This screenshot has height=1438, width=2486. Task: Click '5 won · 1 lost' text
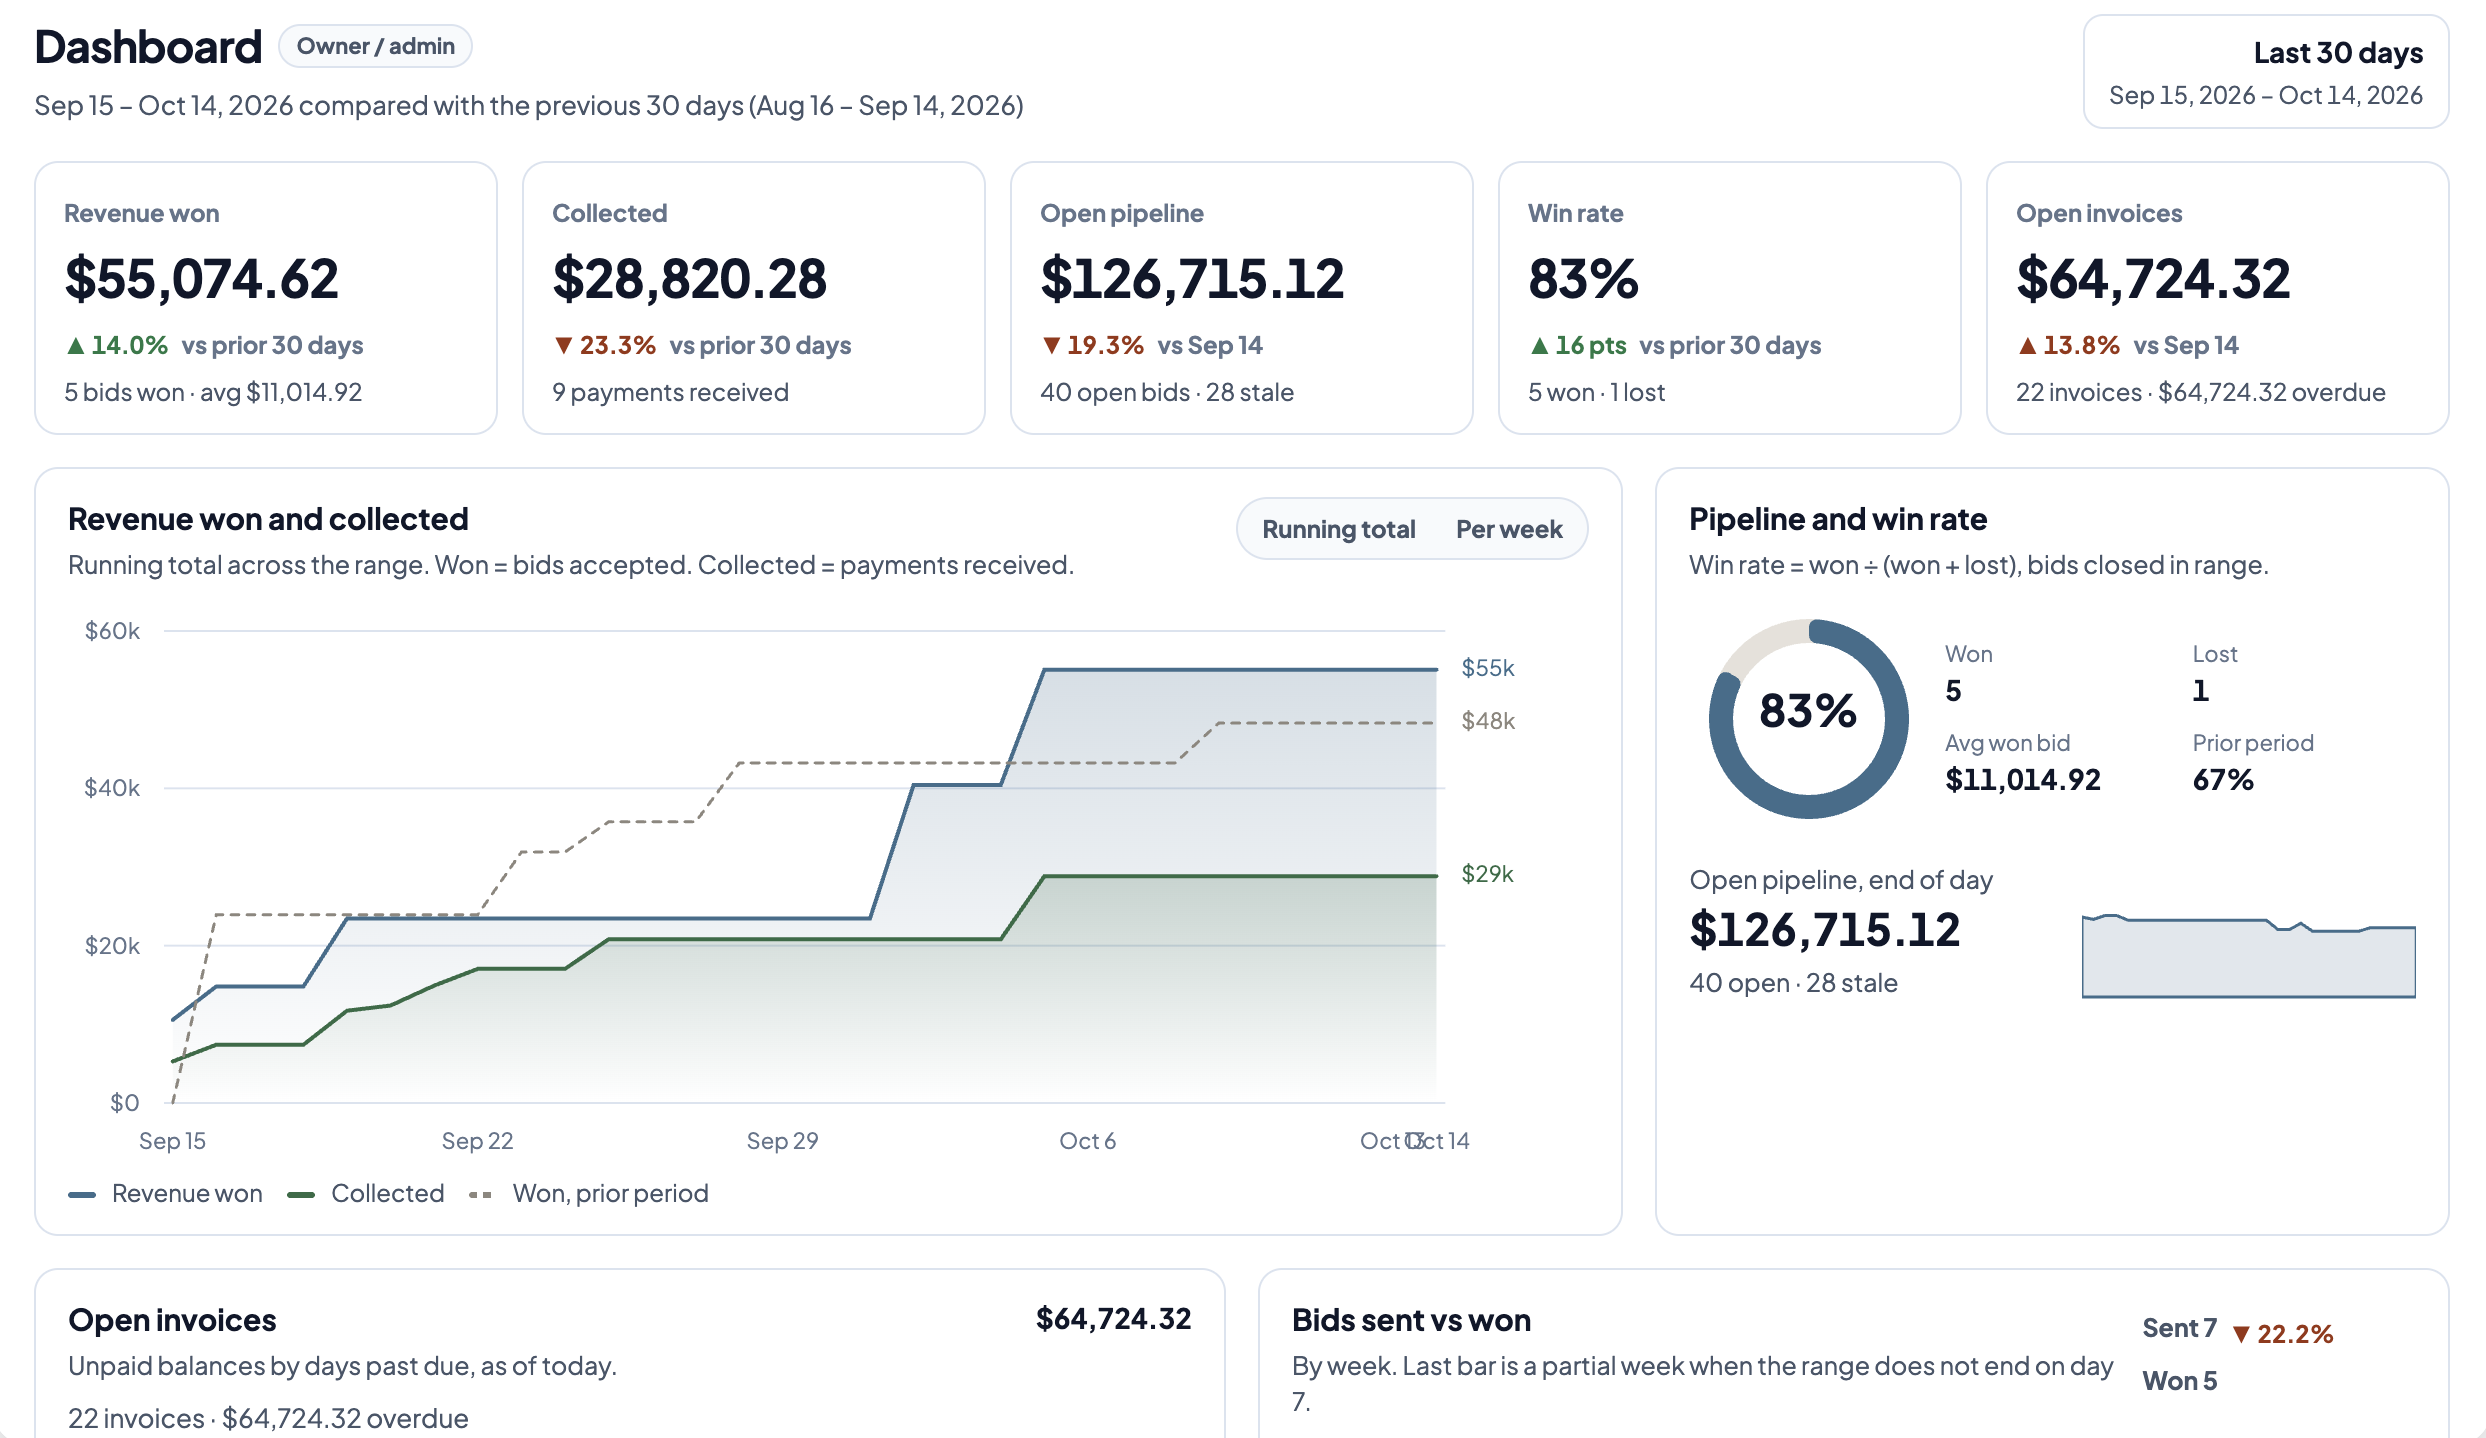(1596, 392)
